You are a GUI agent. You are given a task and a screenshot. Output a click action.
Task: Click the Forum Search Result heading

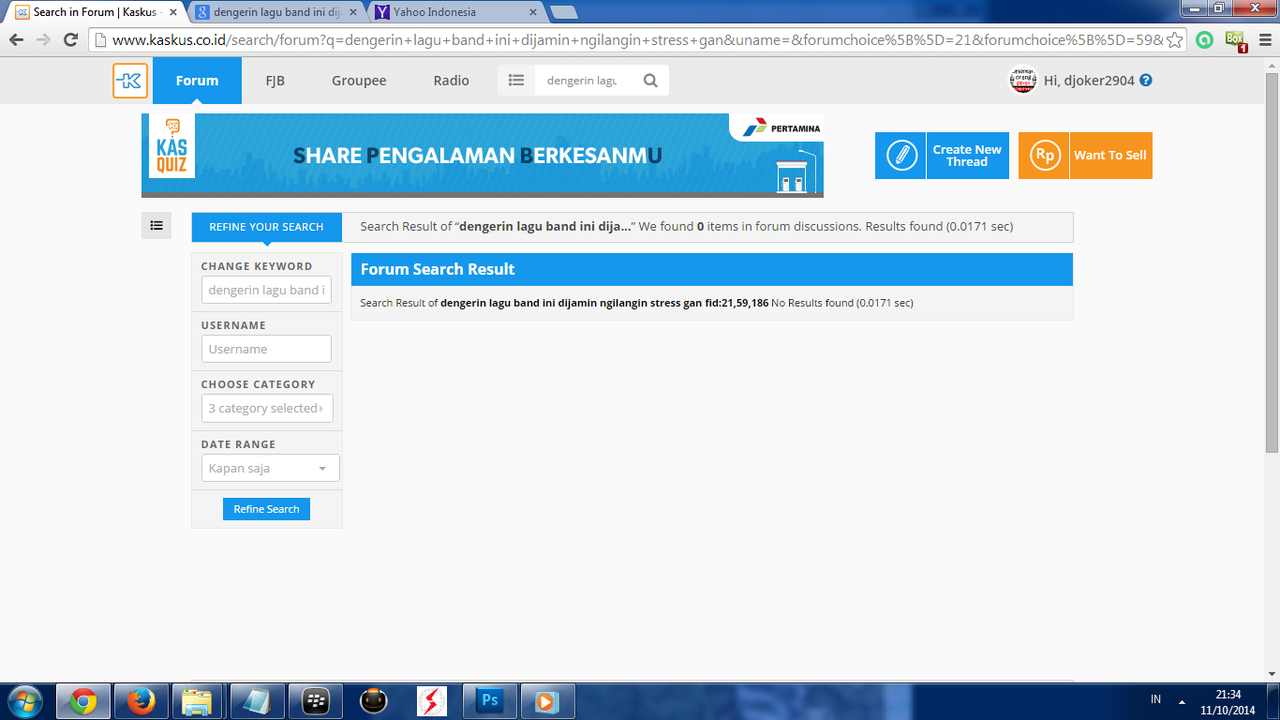[438, 269]
